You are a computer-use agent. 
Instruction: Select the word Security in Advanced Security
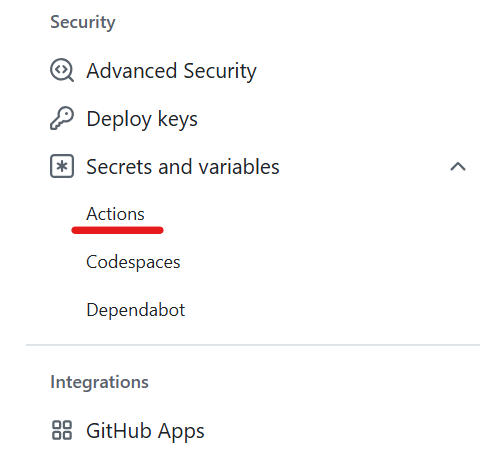click(220, 71)
